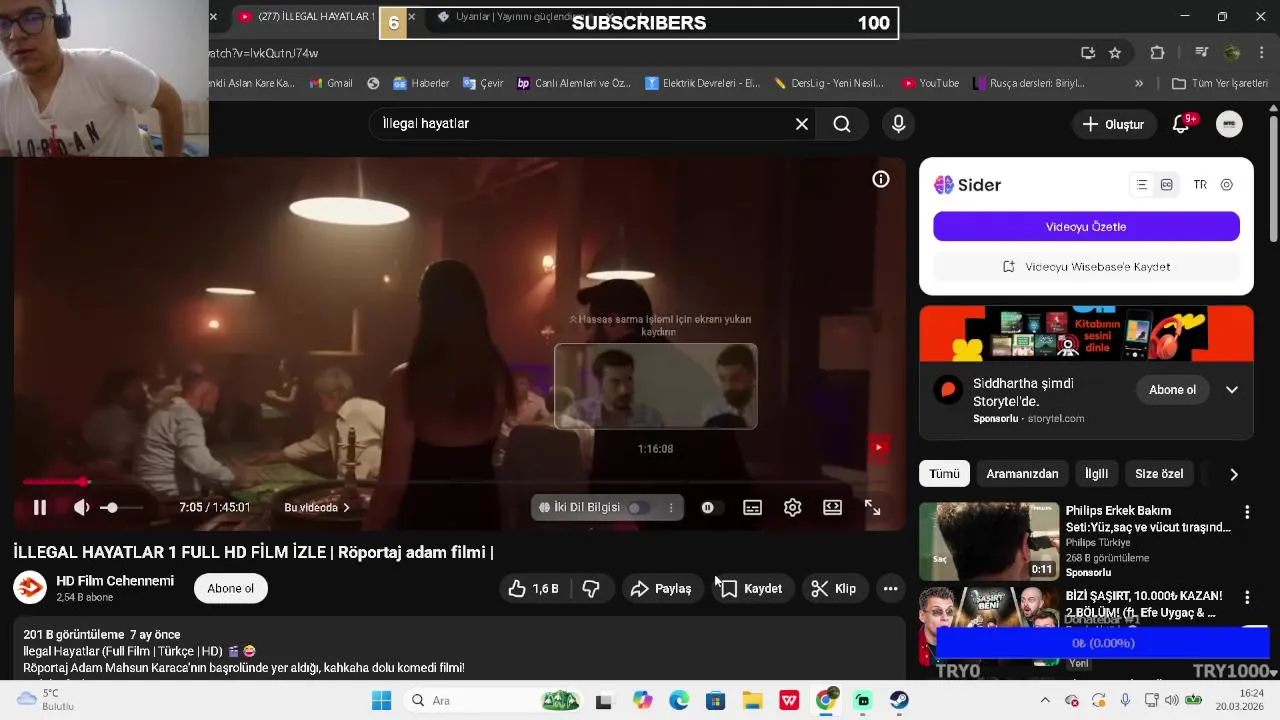This screenshot has height=720, width=1280.
Task: Open Sider settings gear icon
Action: pos(1227,185)
